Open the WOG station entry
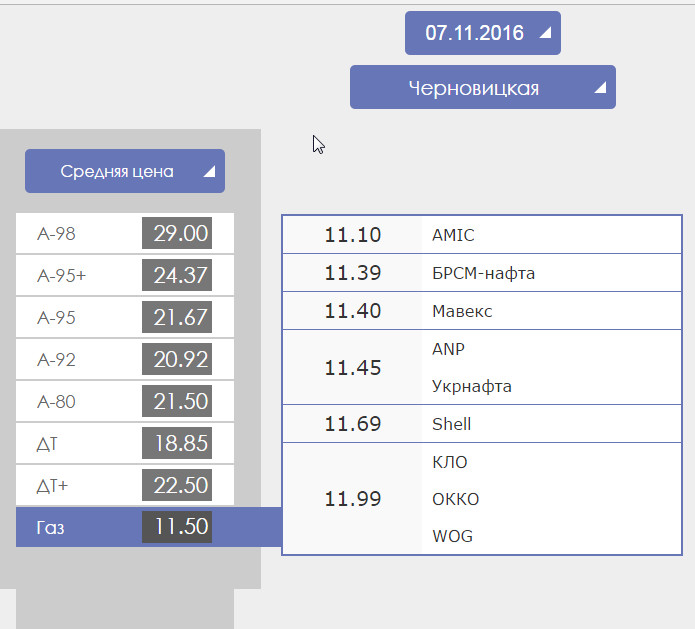Image resolution: width=695 pixels, height=629 pixels. click(452, 536)
